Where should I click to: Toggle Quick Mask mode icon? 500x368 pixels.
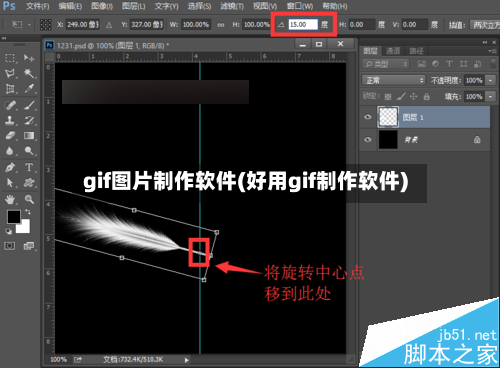coord(10,246)
